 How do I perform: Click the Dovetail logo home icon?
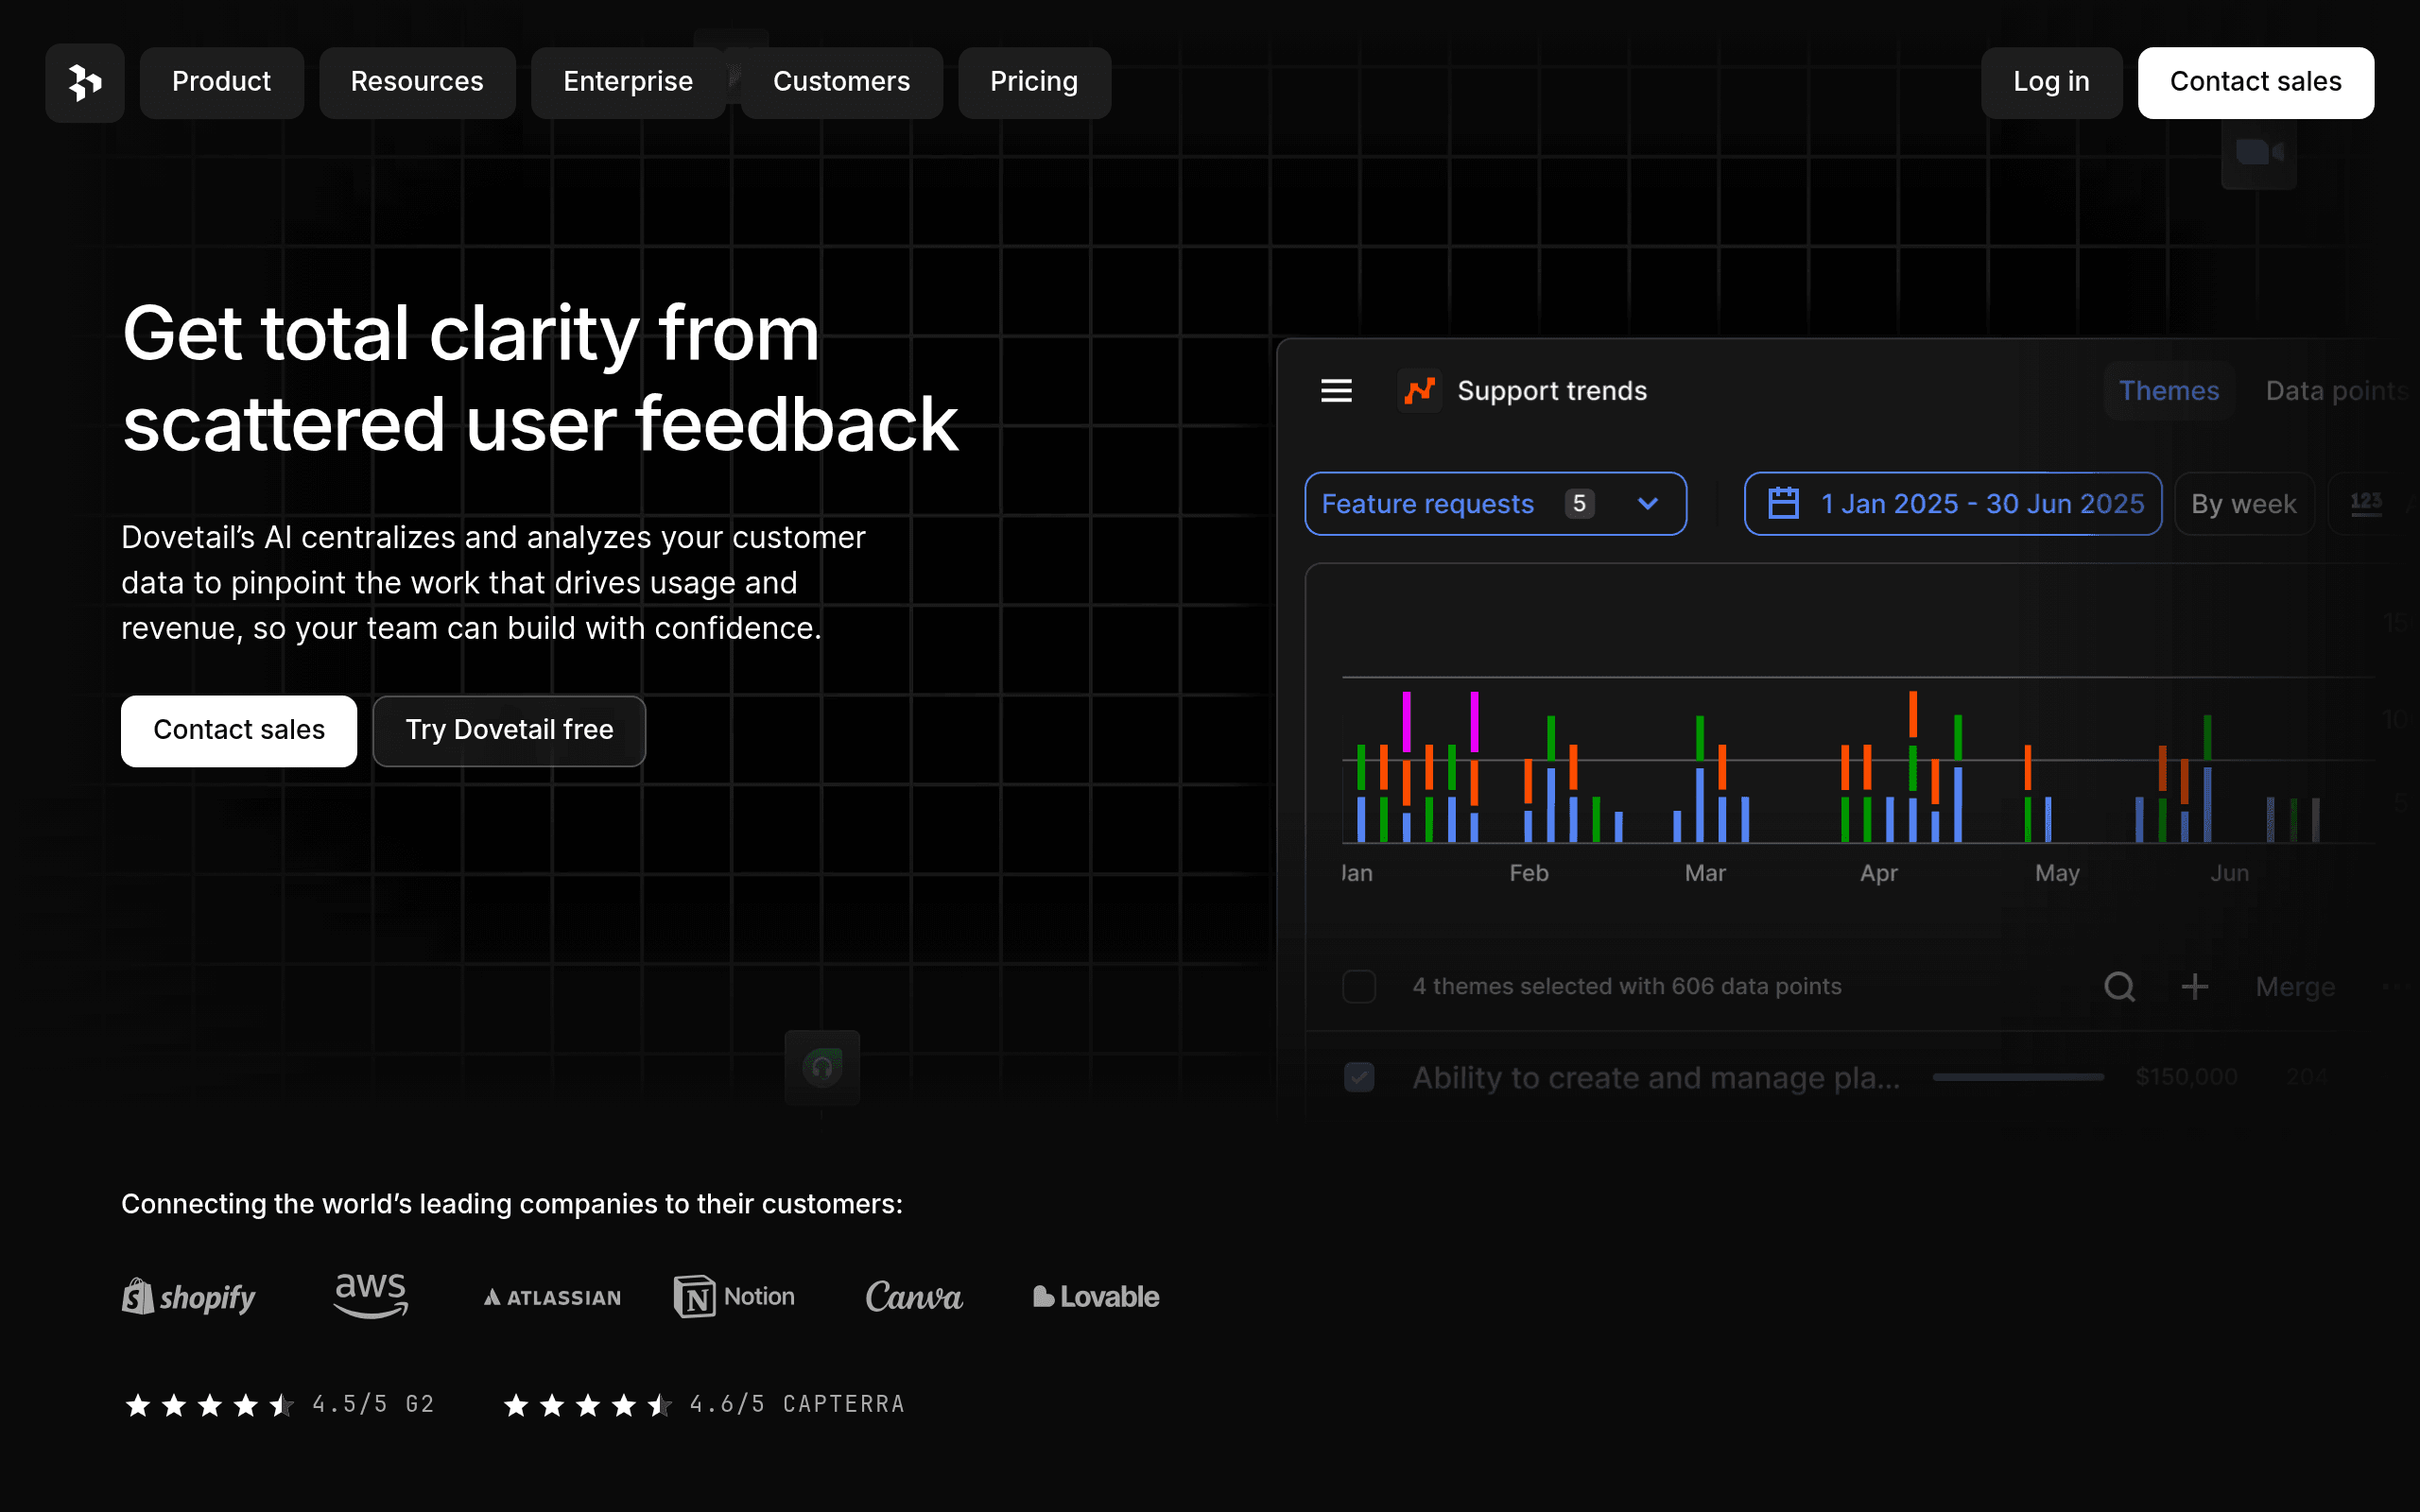85,82
